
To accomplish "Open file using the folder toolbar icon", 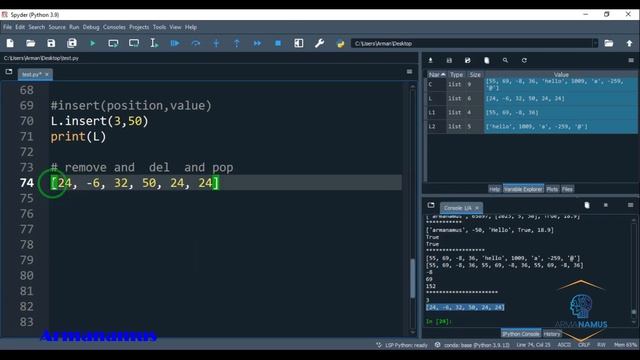I will pos(31,43).
